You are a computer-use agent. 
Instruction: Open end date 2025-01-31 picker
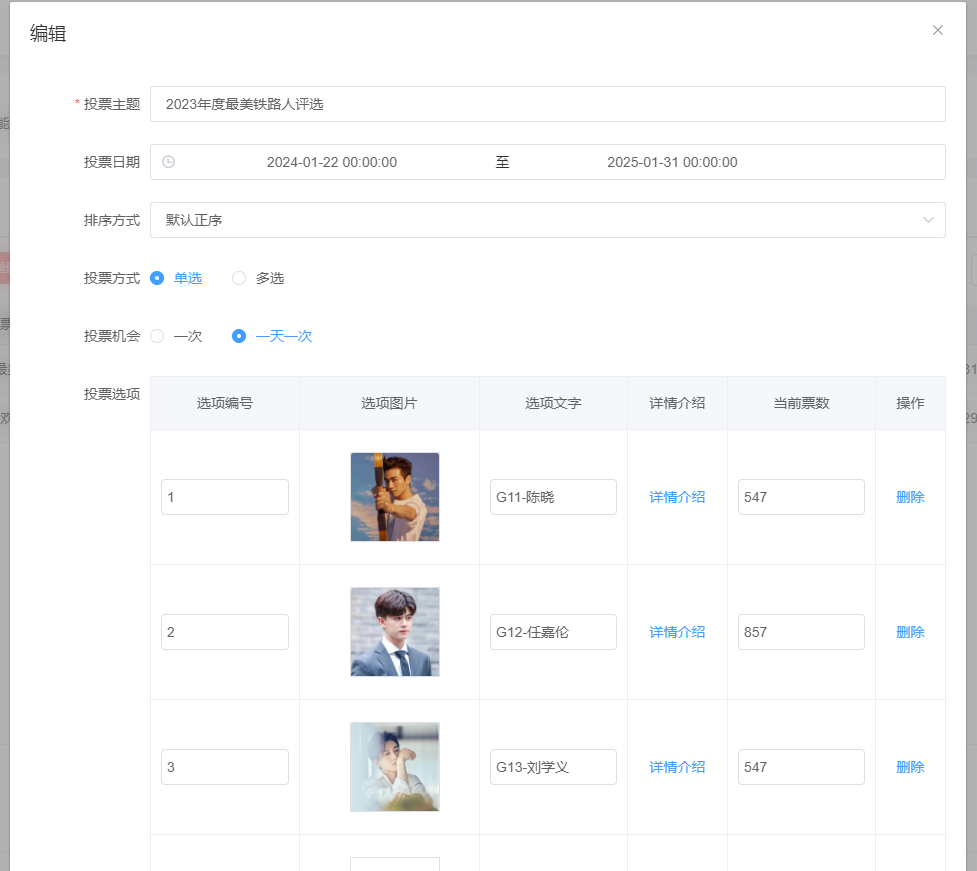pos(672,163)
